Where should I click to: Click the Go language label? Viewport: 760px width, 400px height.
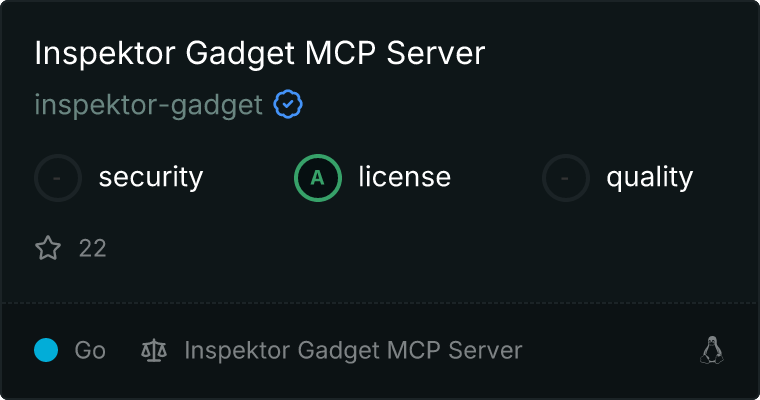[x=90, y=350]
